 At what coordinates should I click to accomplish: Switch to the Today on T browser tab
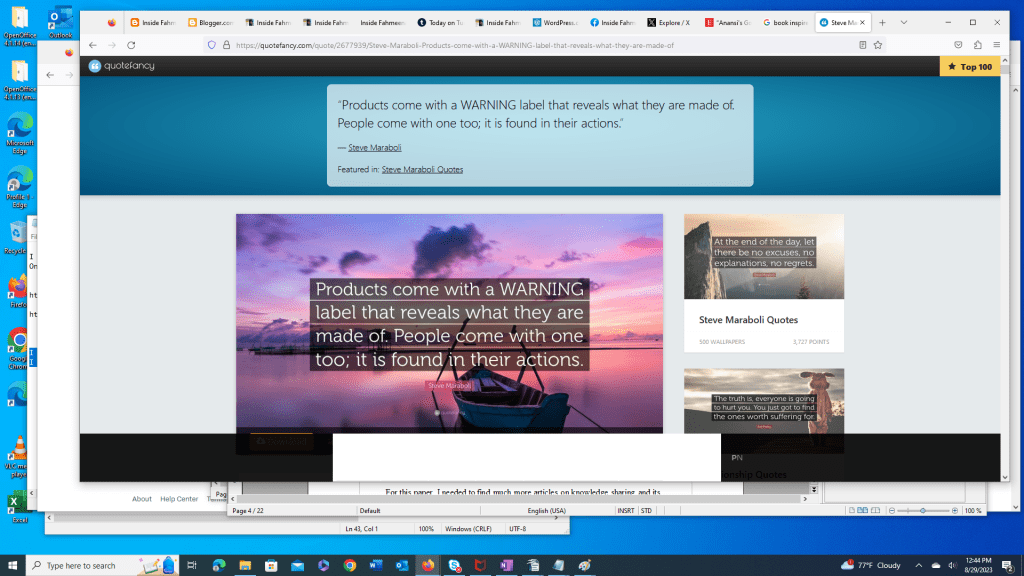pos(441,22)
